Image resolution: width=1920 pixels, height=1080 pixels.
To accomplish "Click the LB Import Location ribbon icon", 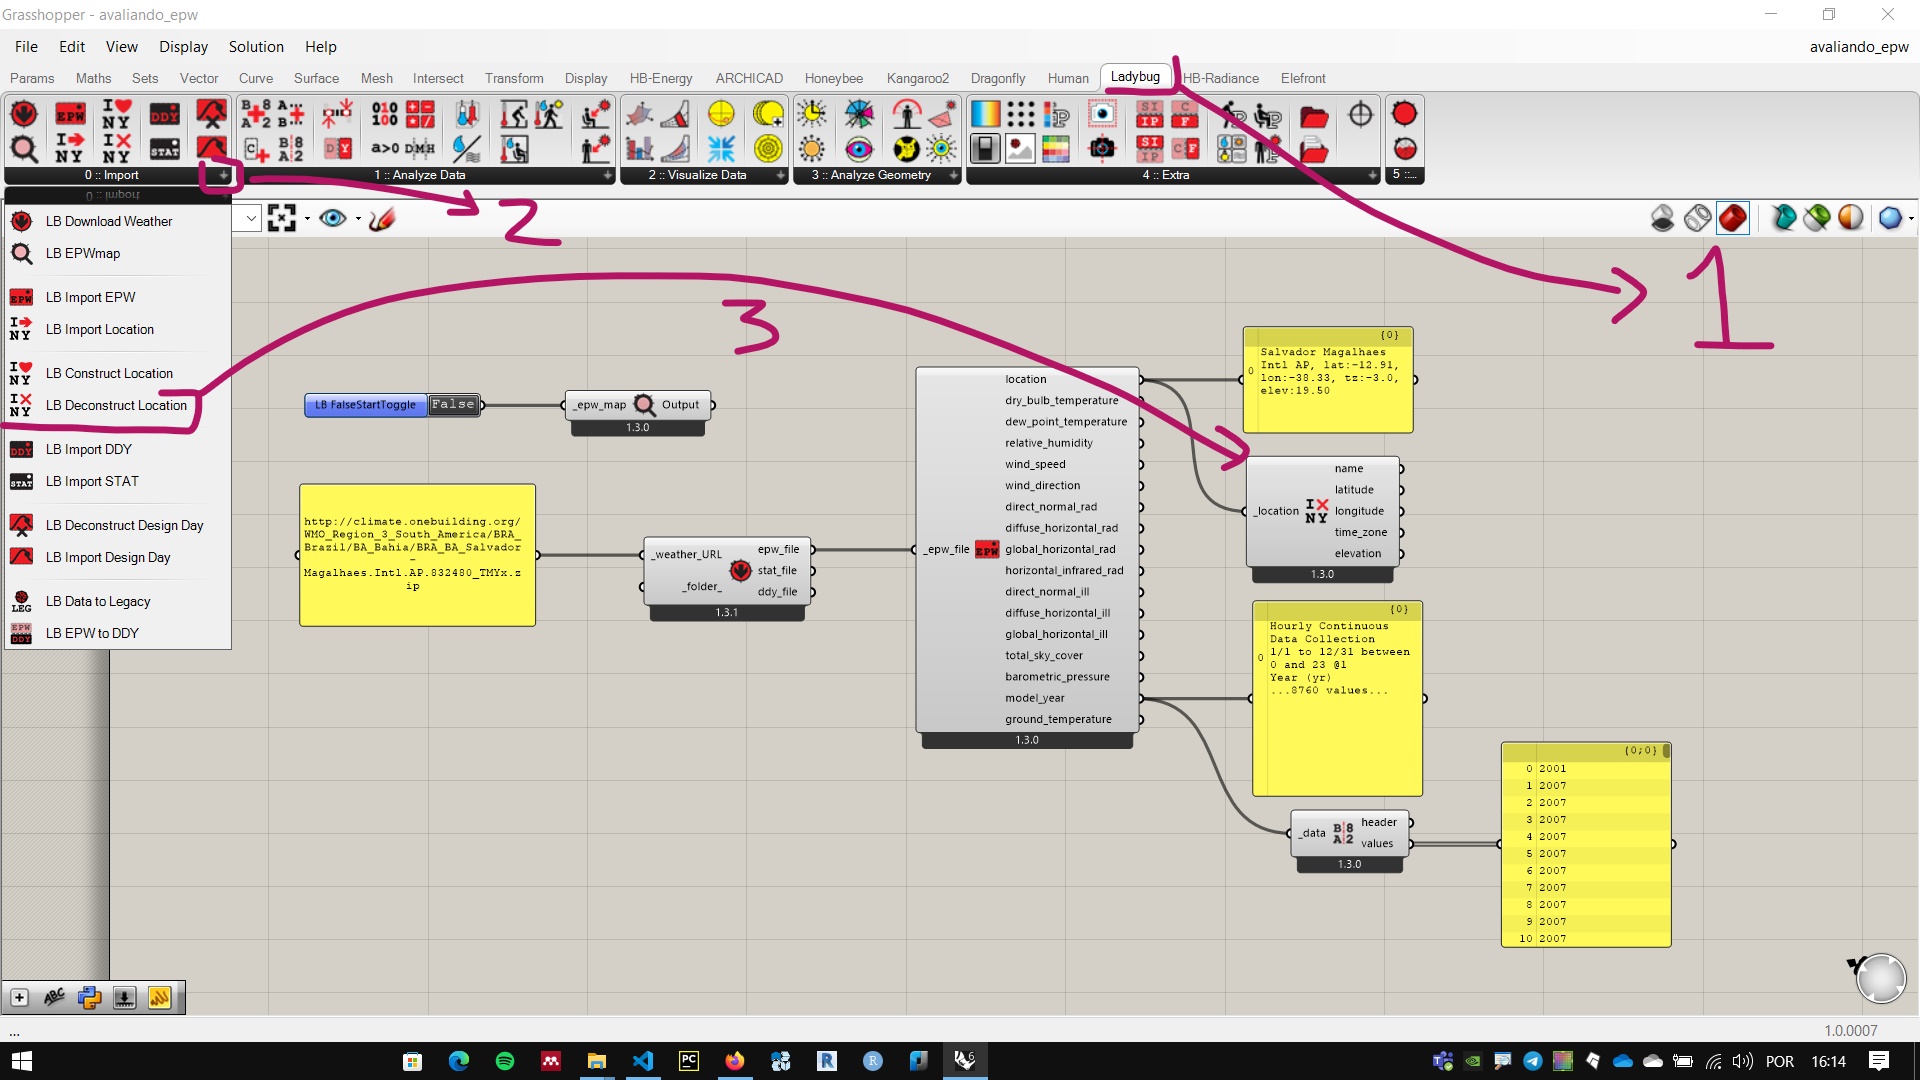I will click(70, 149).
